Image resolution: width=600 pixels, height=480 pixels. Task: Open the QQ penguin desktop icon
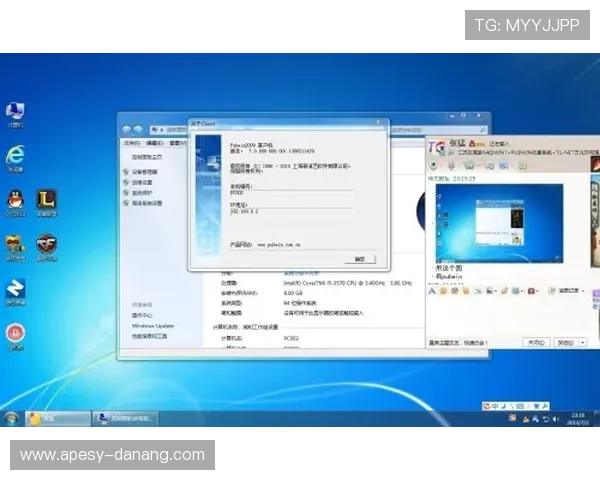click(16, 199)
